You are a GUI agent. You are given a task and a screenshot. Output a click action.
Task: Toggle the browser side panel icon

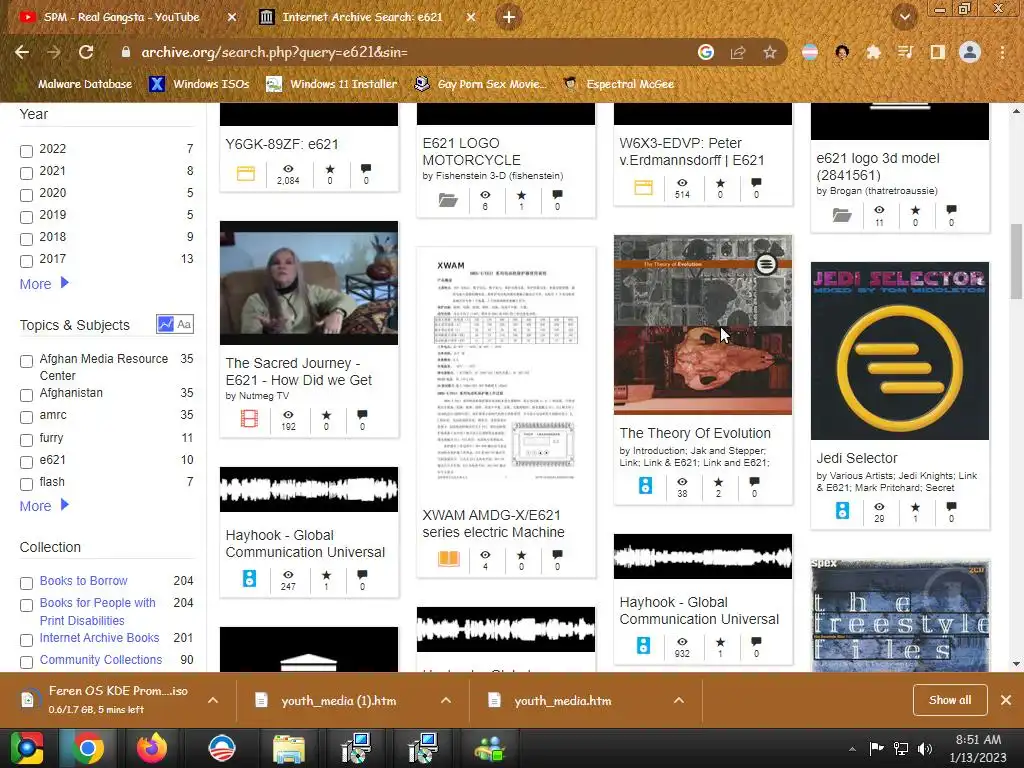(937, 52)
